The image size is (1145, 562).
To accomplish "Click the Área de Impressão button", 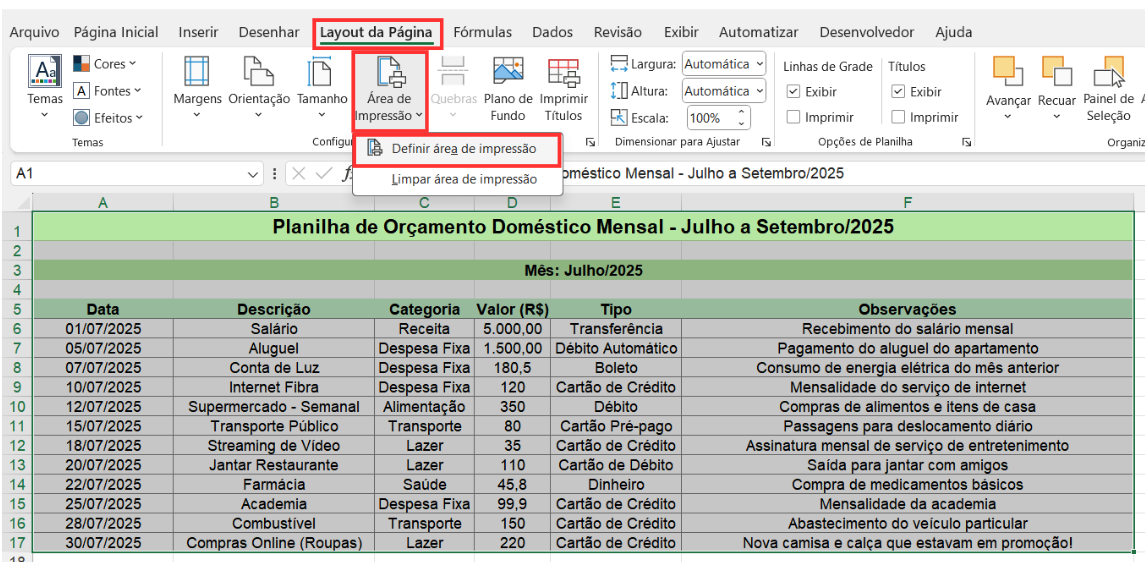I will pyautogui.click(x=389, y=88).
